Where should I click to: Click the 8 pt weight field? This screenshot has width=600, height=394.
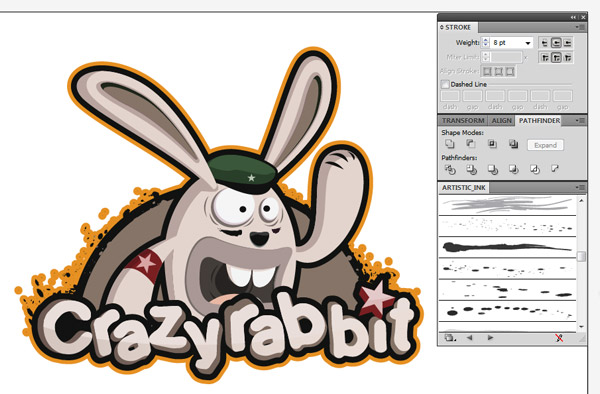(x=507, y=43)
